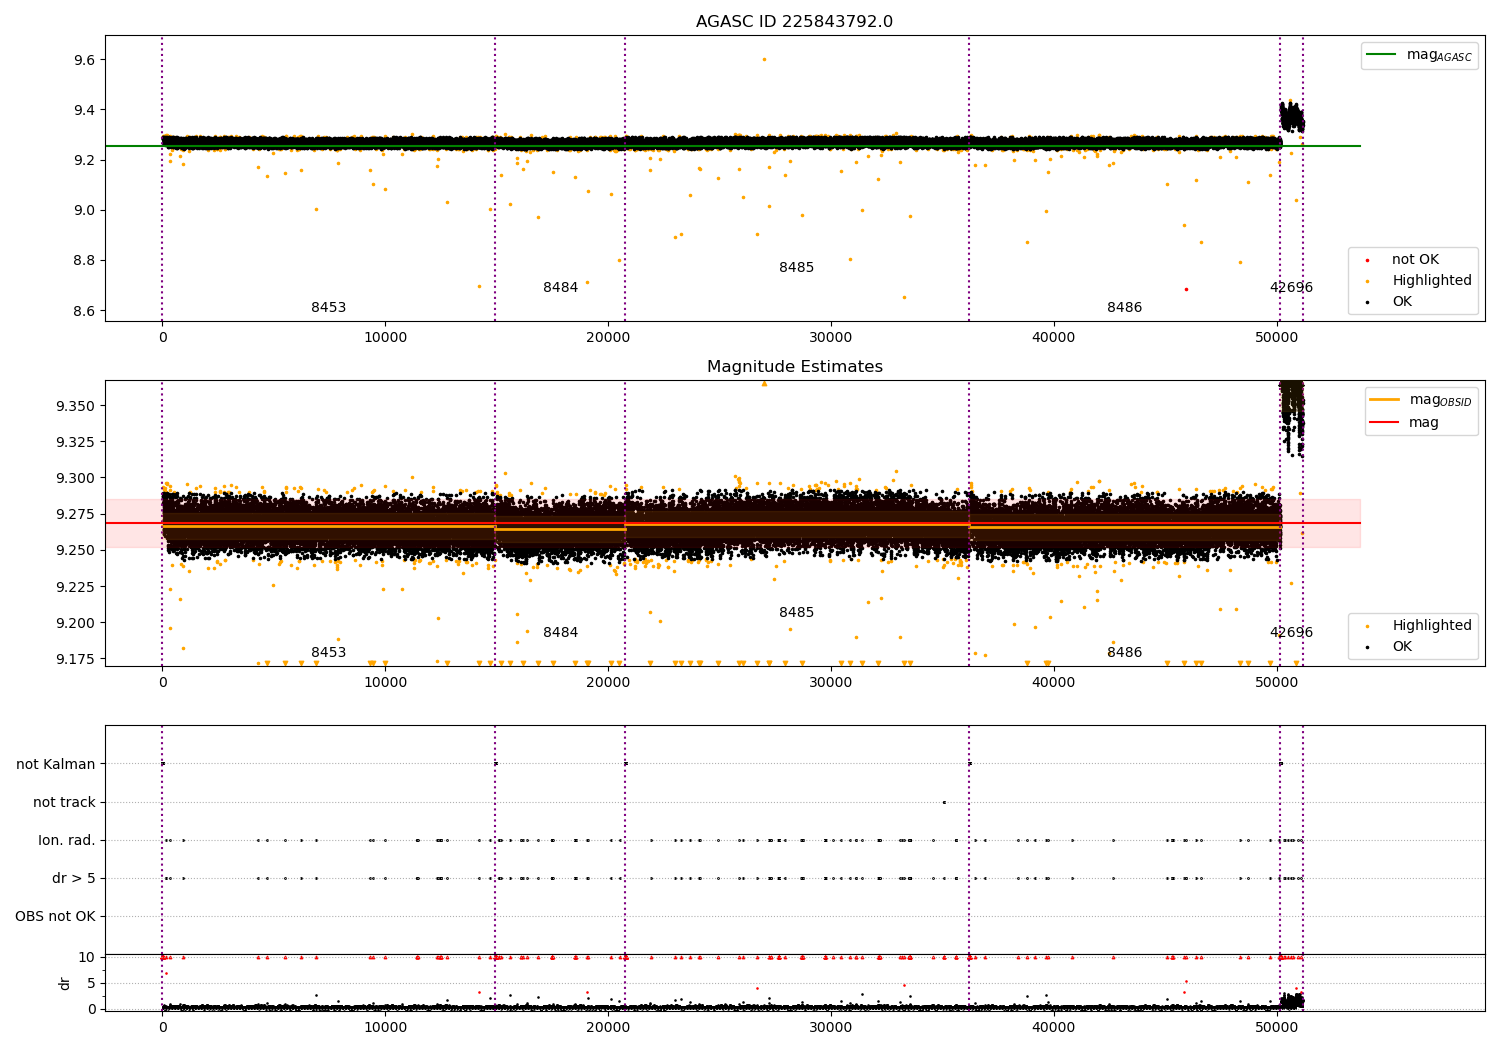This screenshot has width=1500, height=1050.
Task: Click the red not-OK point near 8.7 magnitude
Action: [1186, 289]
